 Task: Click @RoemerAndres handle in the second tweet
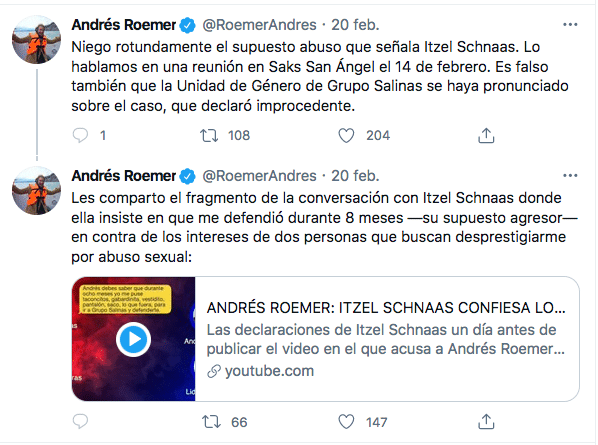(259, 176)
